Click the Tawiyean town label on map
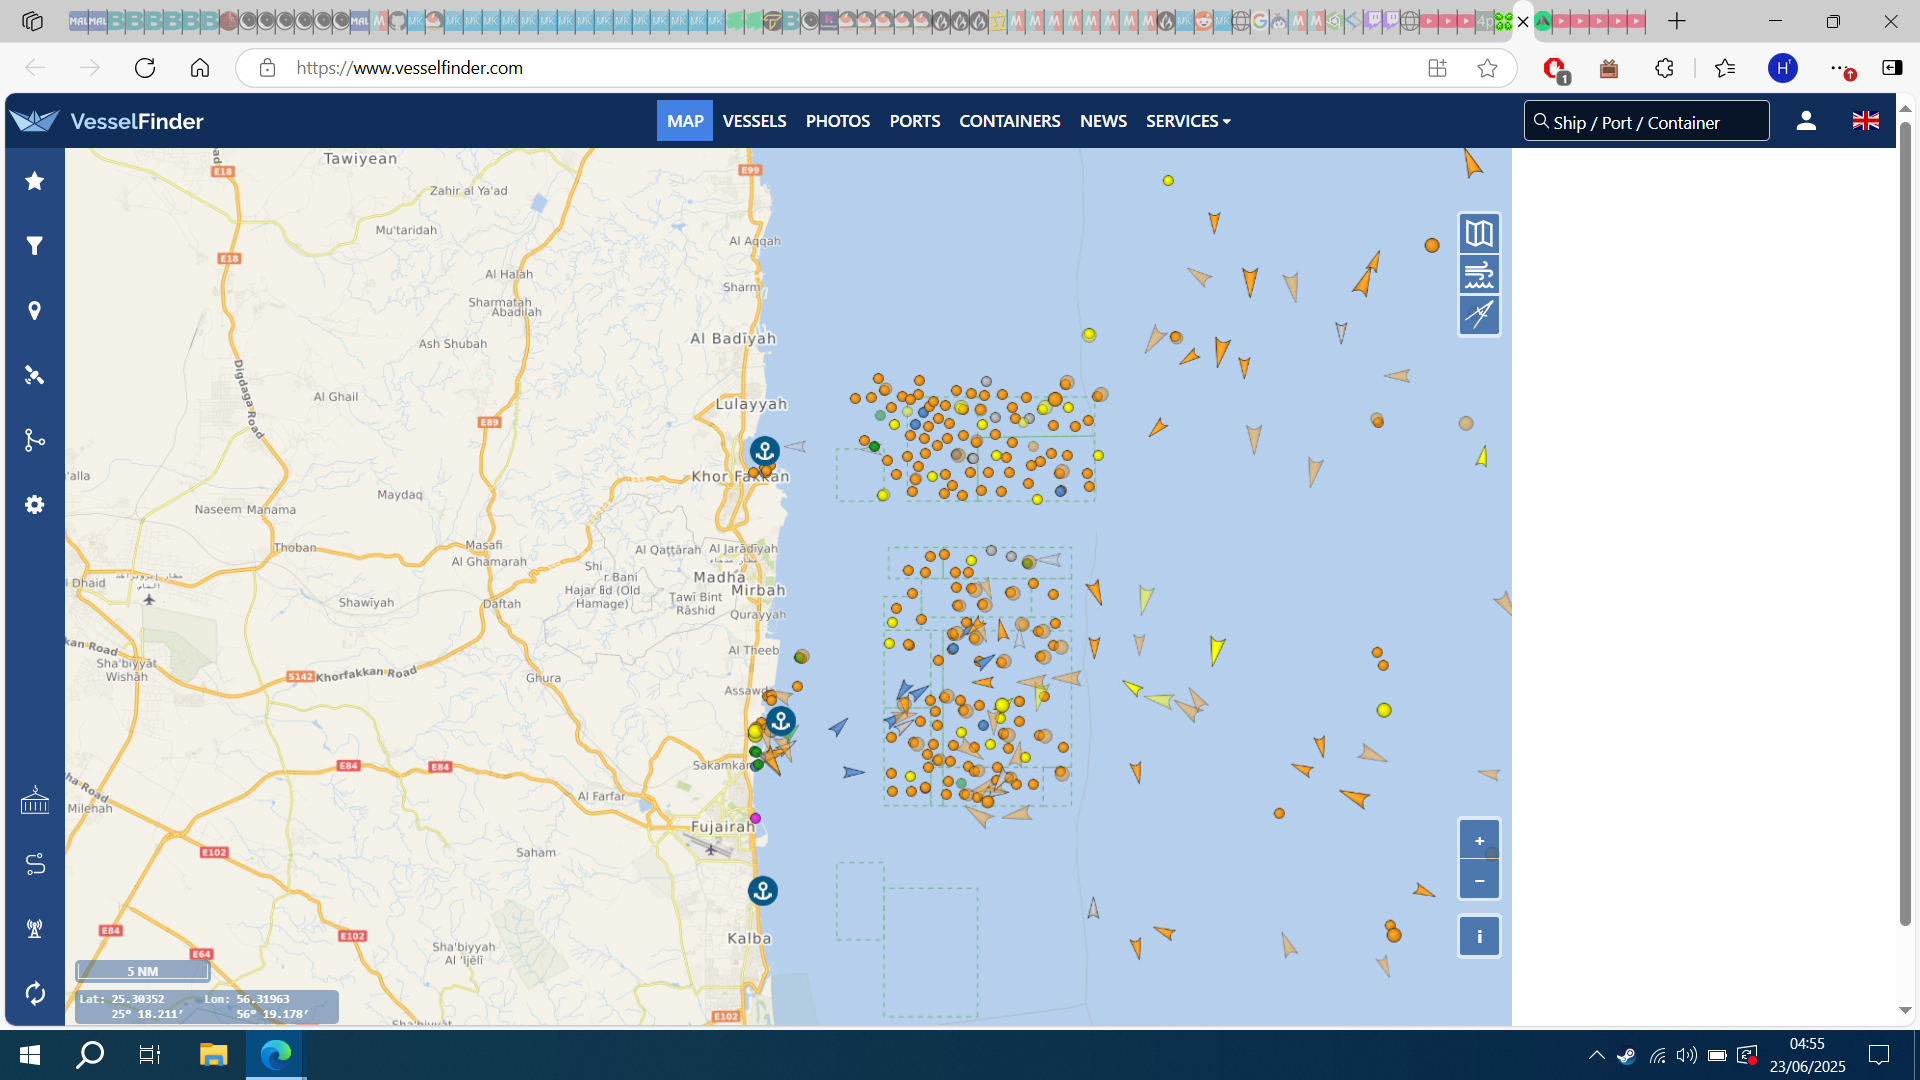The width and height of the screenshot is (1920, 1080). tap(360, 159)
